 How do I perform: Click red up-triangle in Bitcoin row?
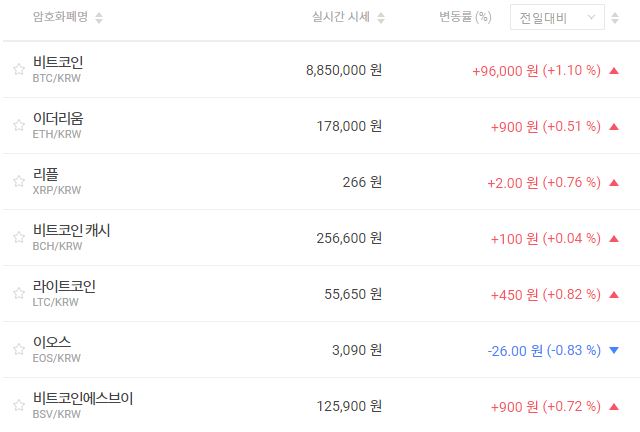click(x=613, y=70)
